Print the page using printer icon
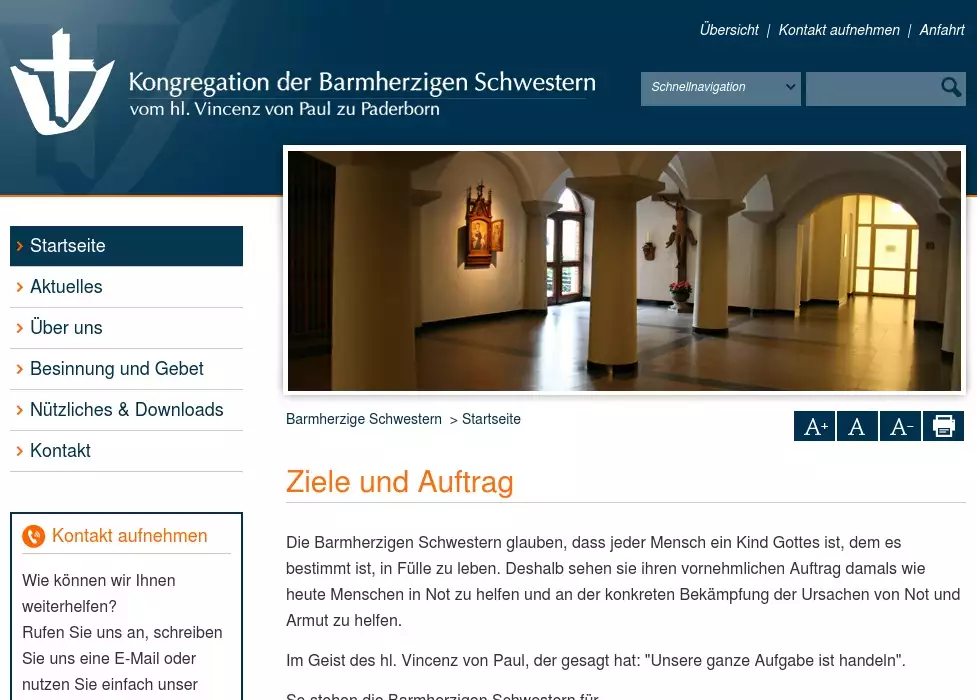 tap(943, 427)
